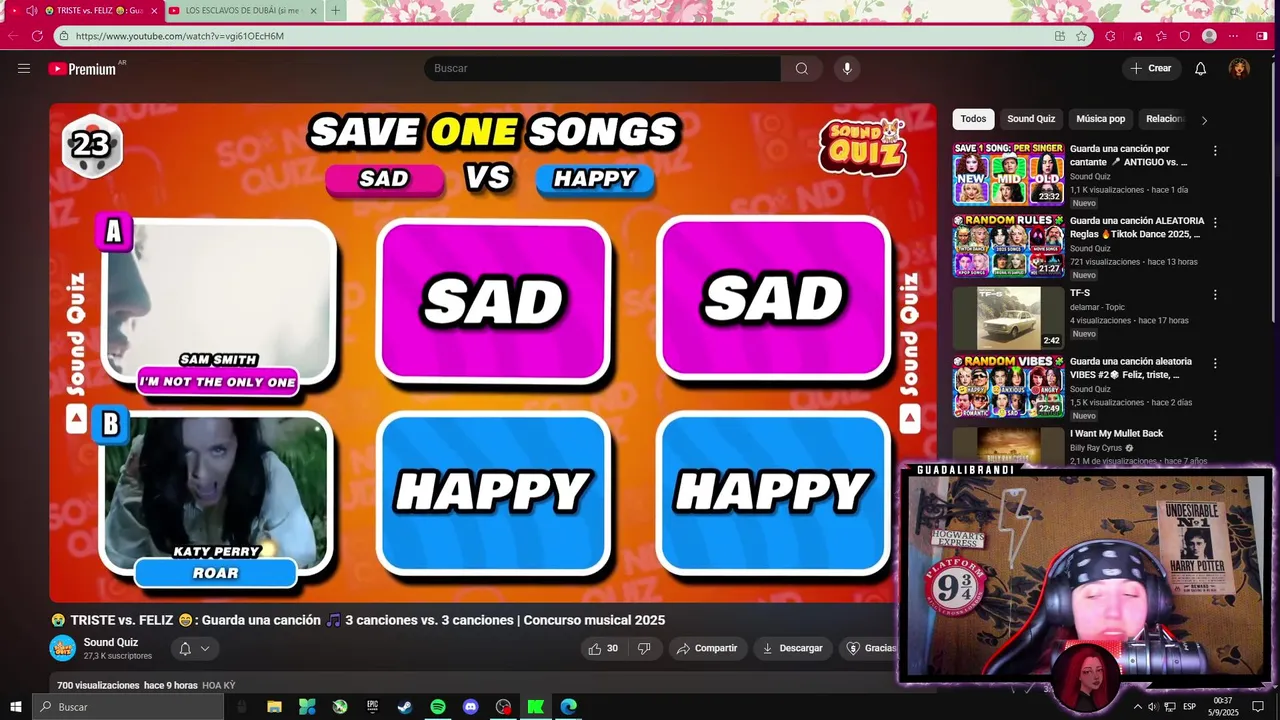The height and width of the screenshot is (720, 1280).
Task: Dislike the video with thumbs down
Action: point(644,648)
